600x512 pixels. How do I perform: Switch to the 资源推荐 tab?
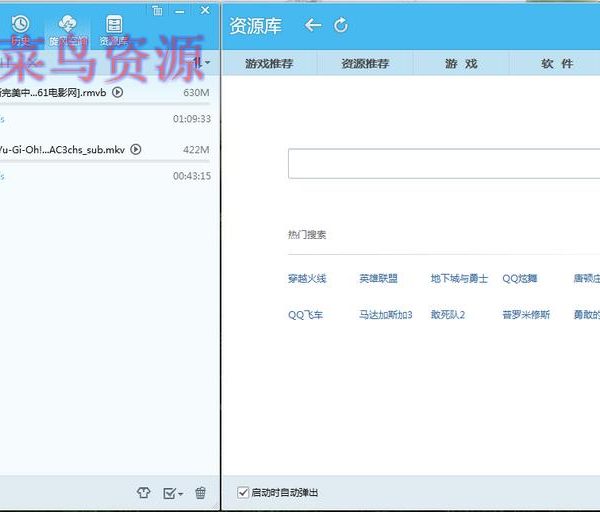click(x=365, y=64)
